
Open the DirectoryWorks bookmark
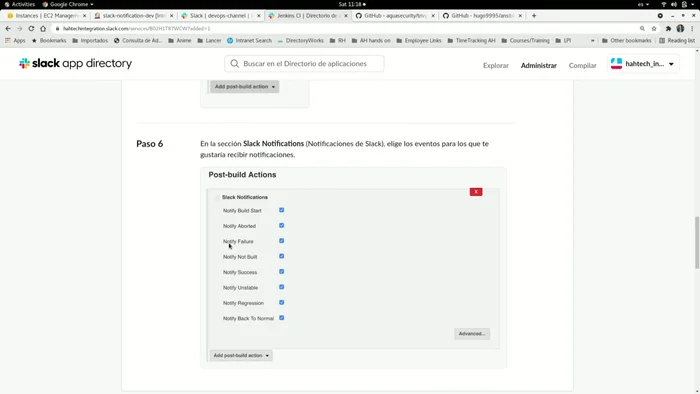300,41
